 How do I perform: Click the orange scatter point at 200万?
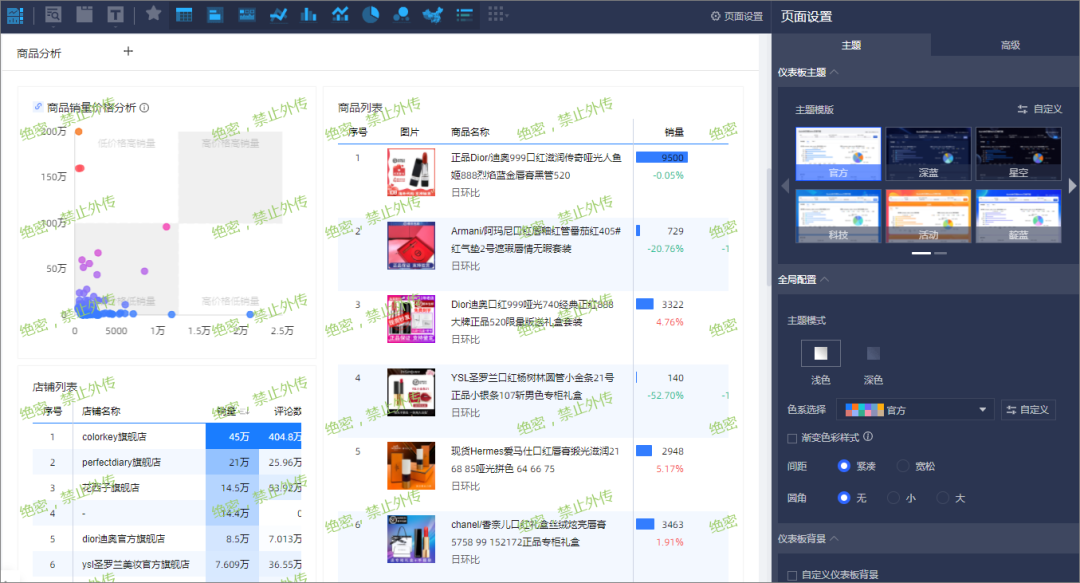79,132
